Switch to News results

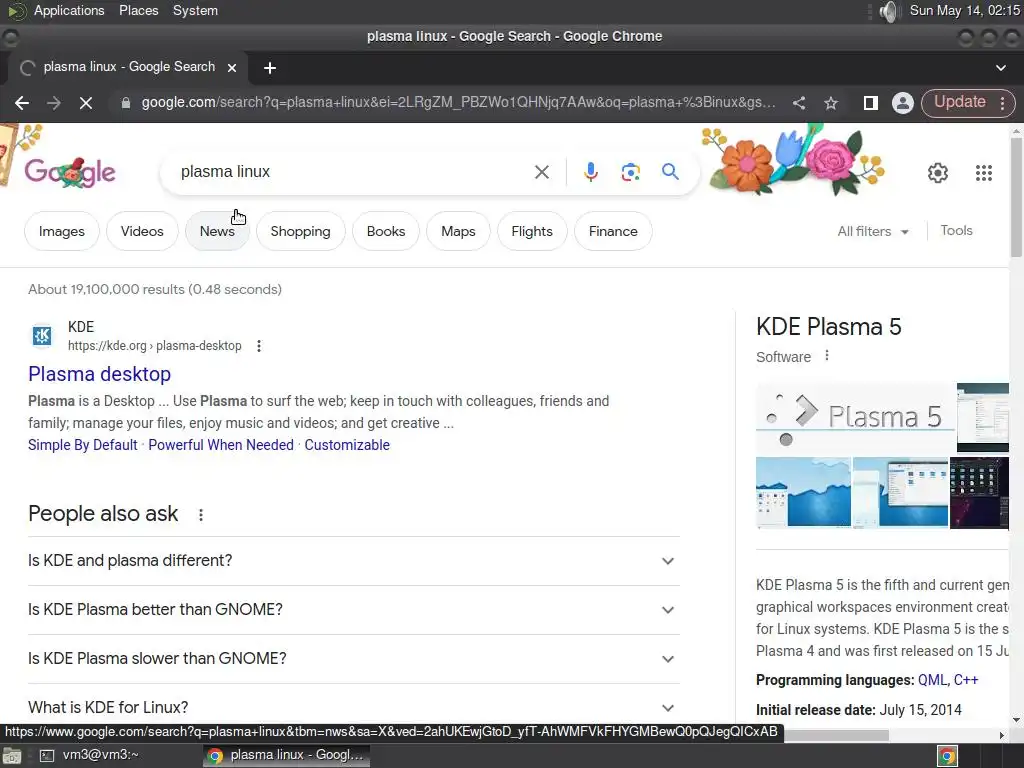(x=217, y=231)
